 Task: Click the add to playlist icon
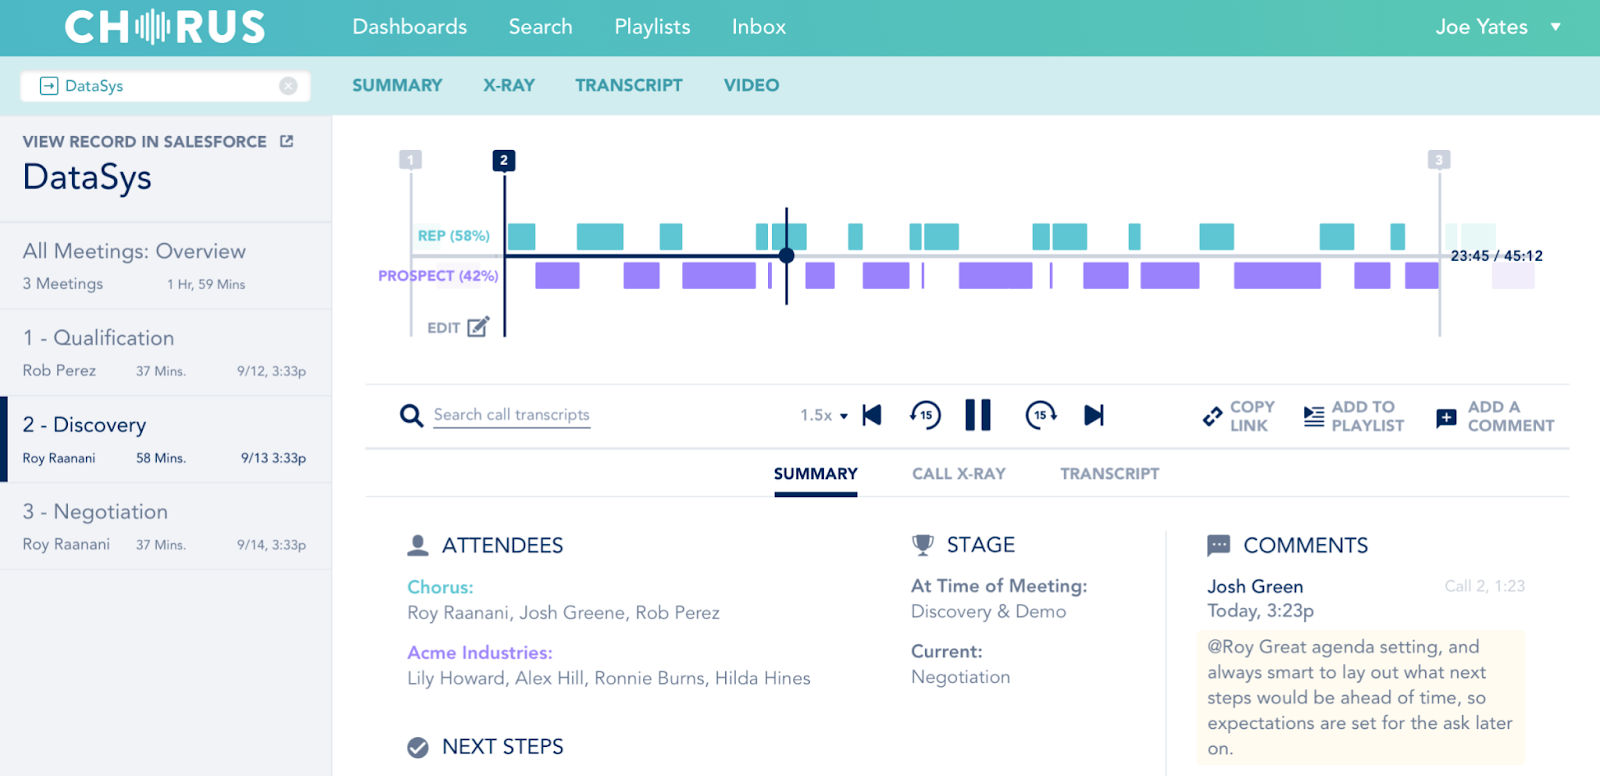pyautogui.click(x=1314, y=416)
